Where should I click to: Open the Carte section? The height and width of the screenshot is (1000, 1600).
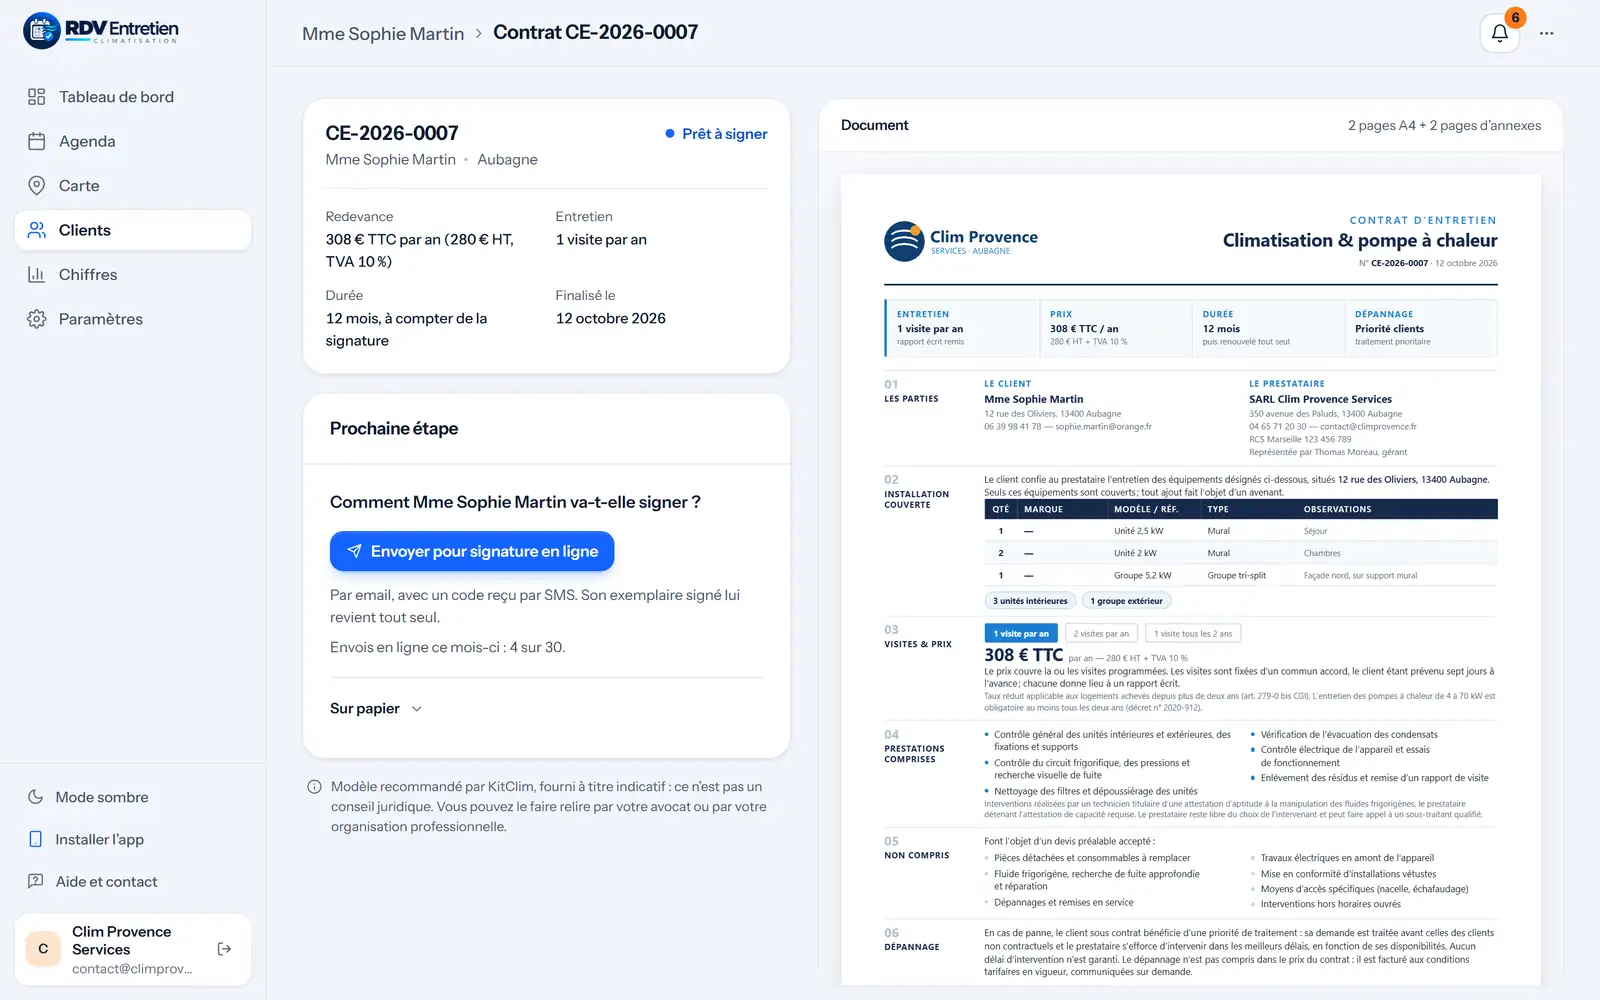(x=133, y=185)
